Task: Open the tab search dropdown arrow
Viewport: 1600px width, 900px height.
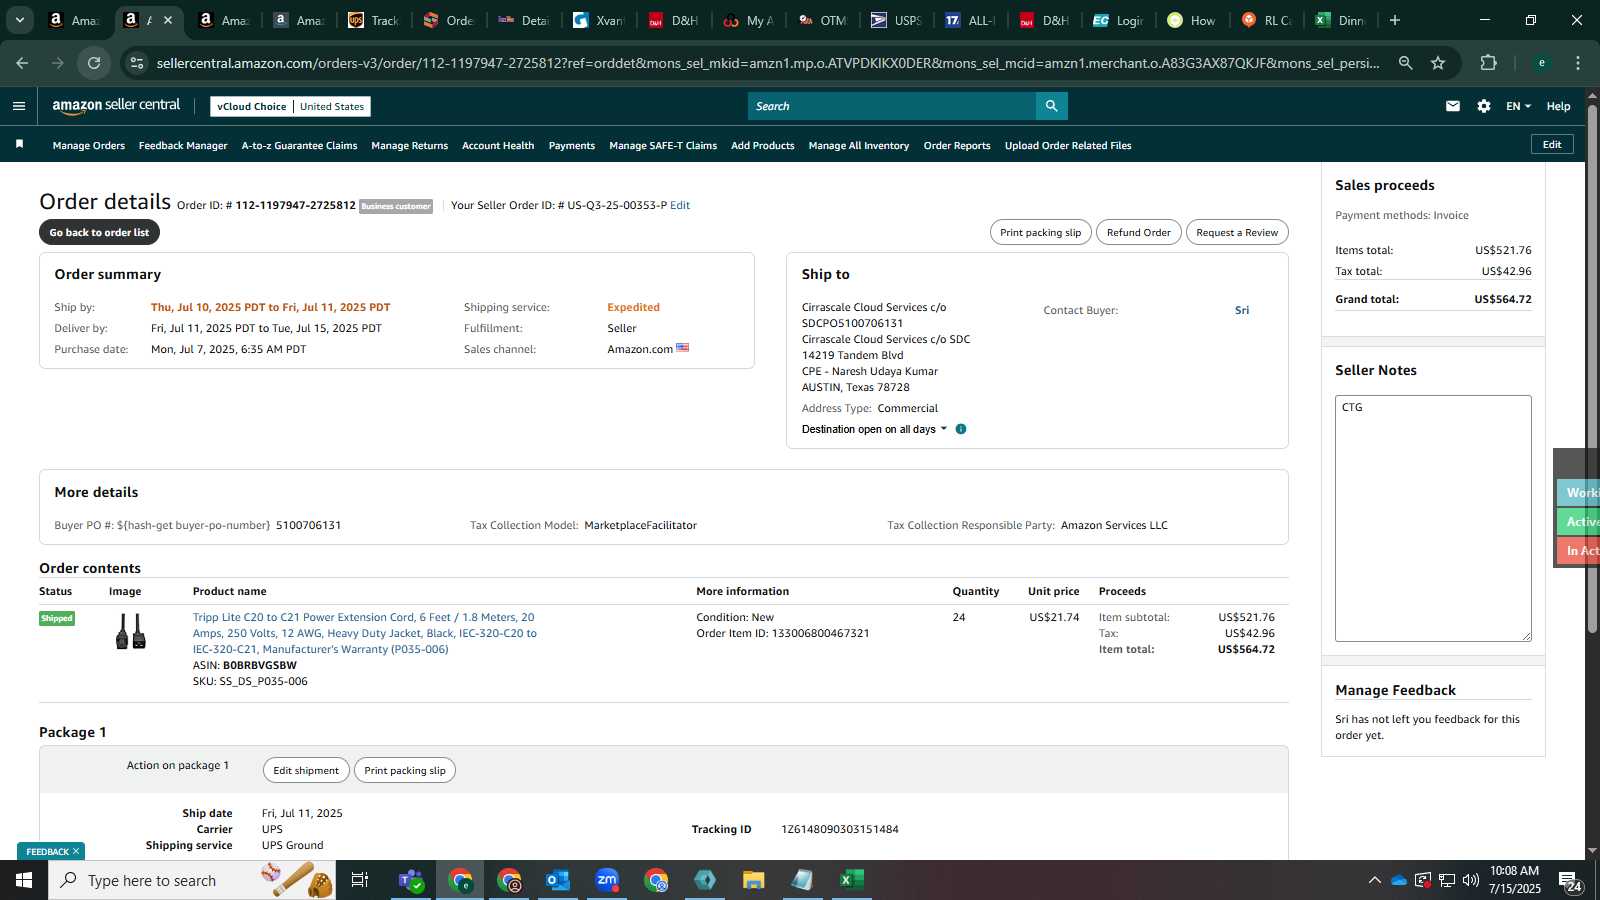Action: (19, 20)
